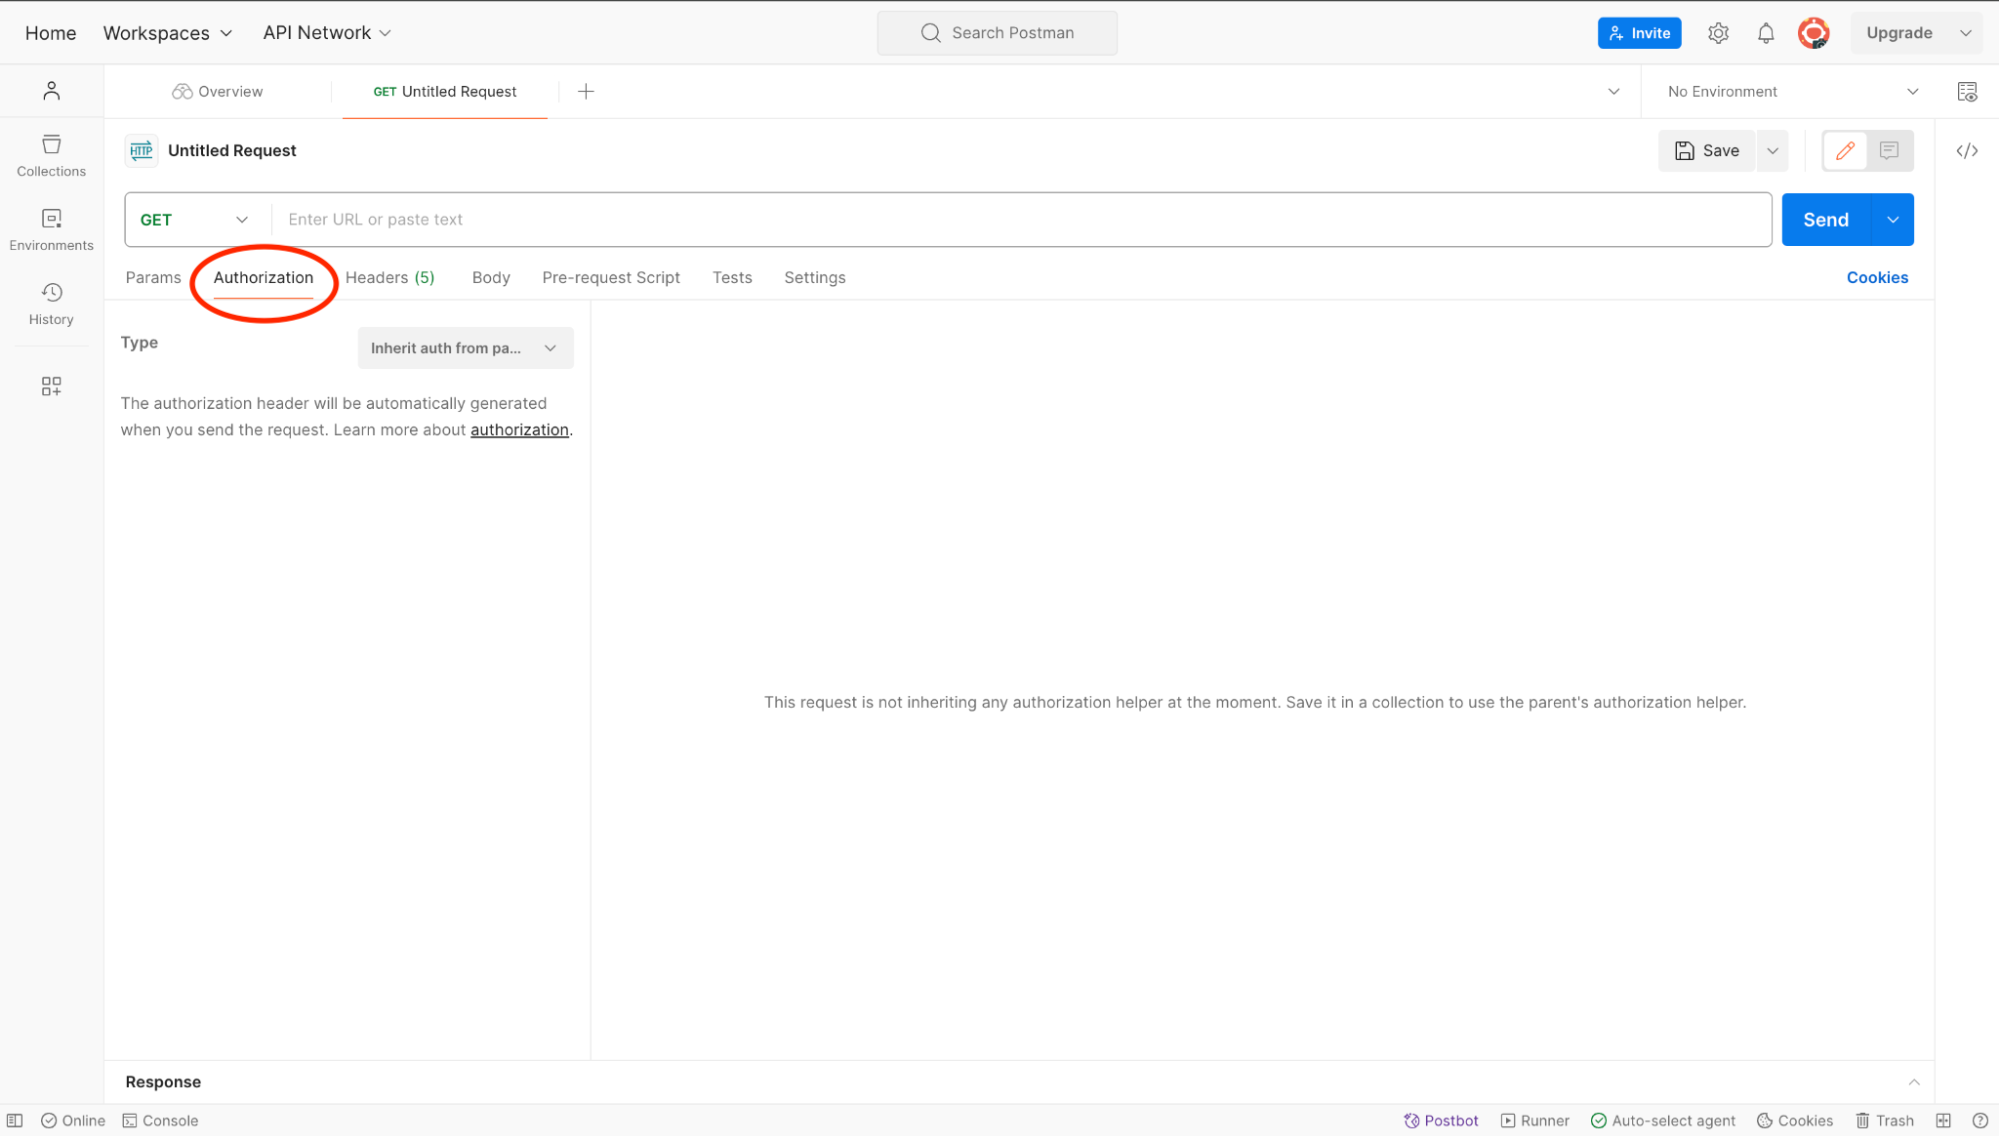Open the settings gear icon
1999x1137 pixels.
(x=1718, y=33)
